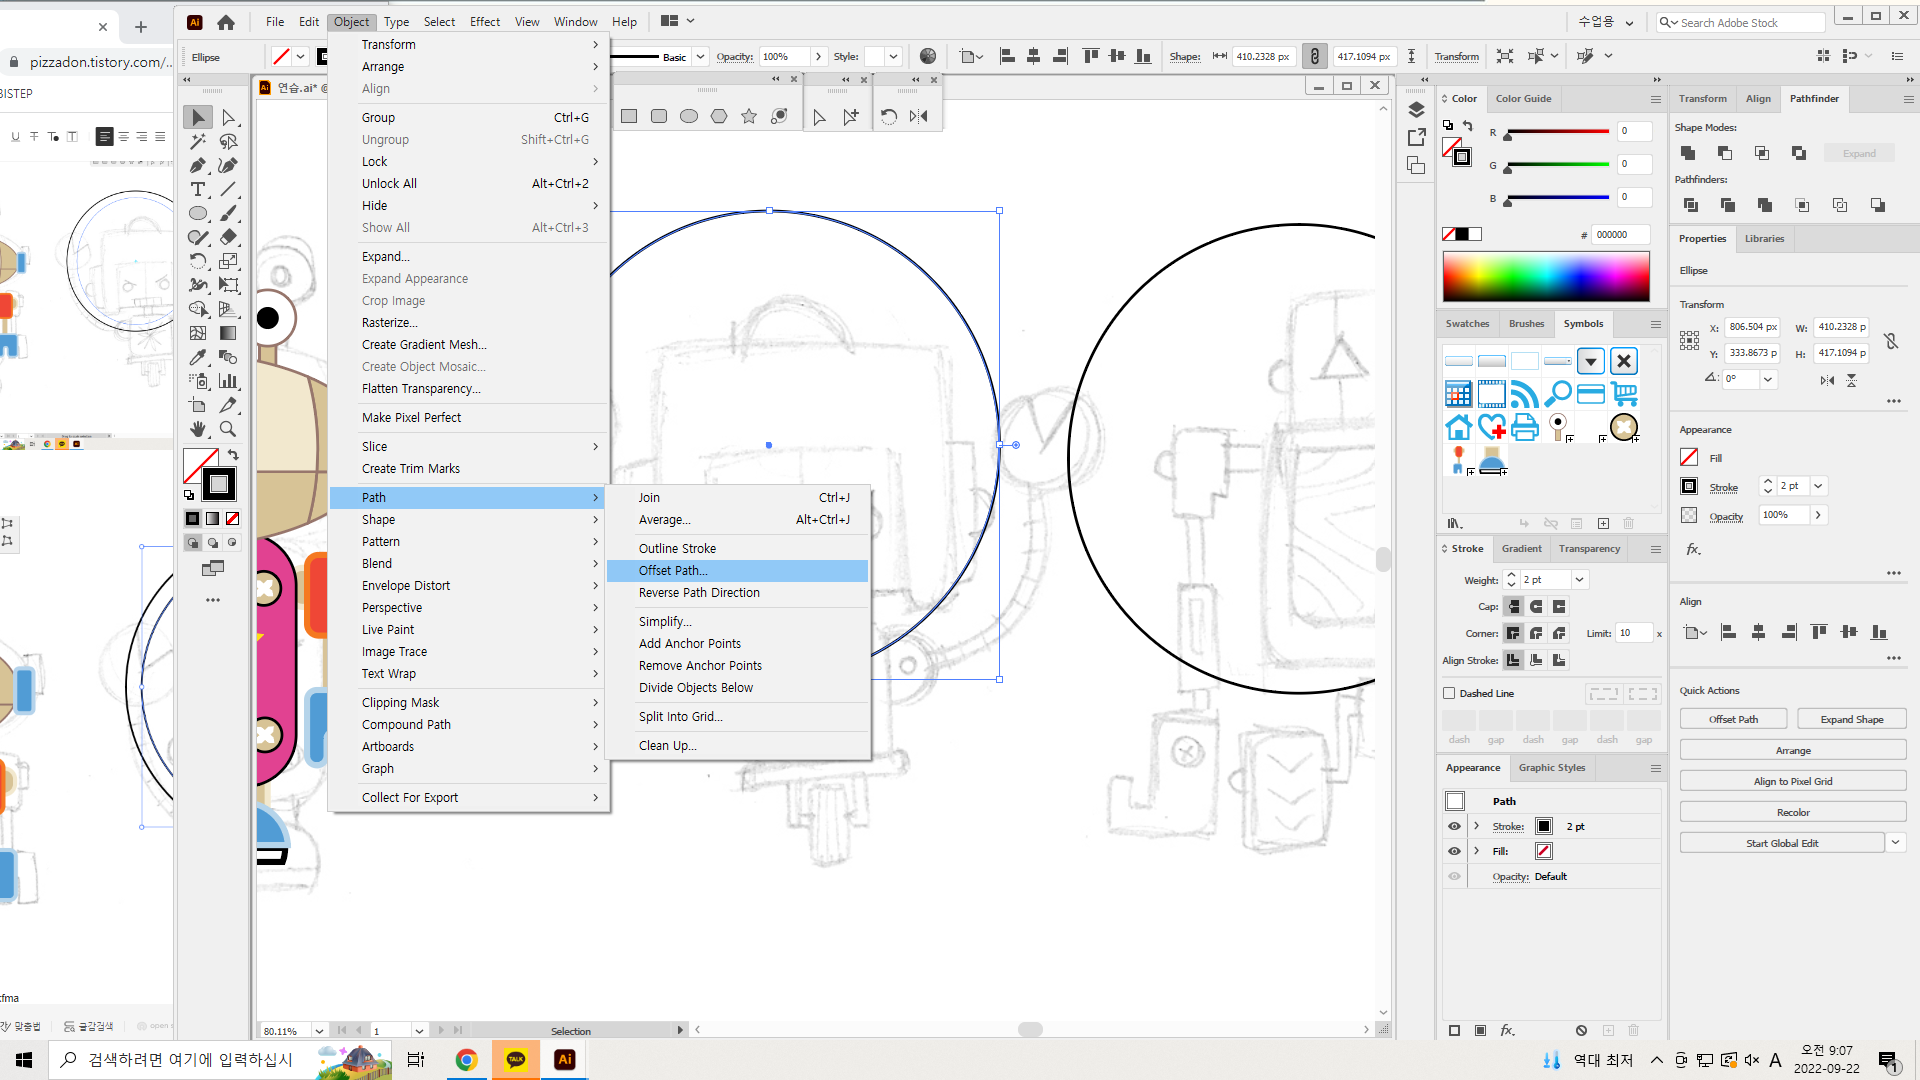1920x1080 pixels.
Task: Click the color spectrum bar
Action: coord(1545,277)
